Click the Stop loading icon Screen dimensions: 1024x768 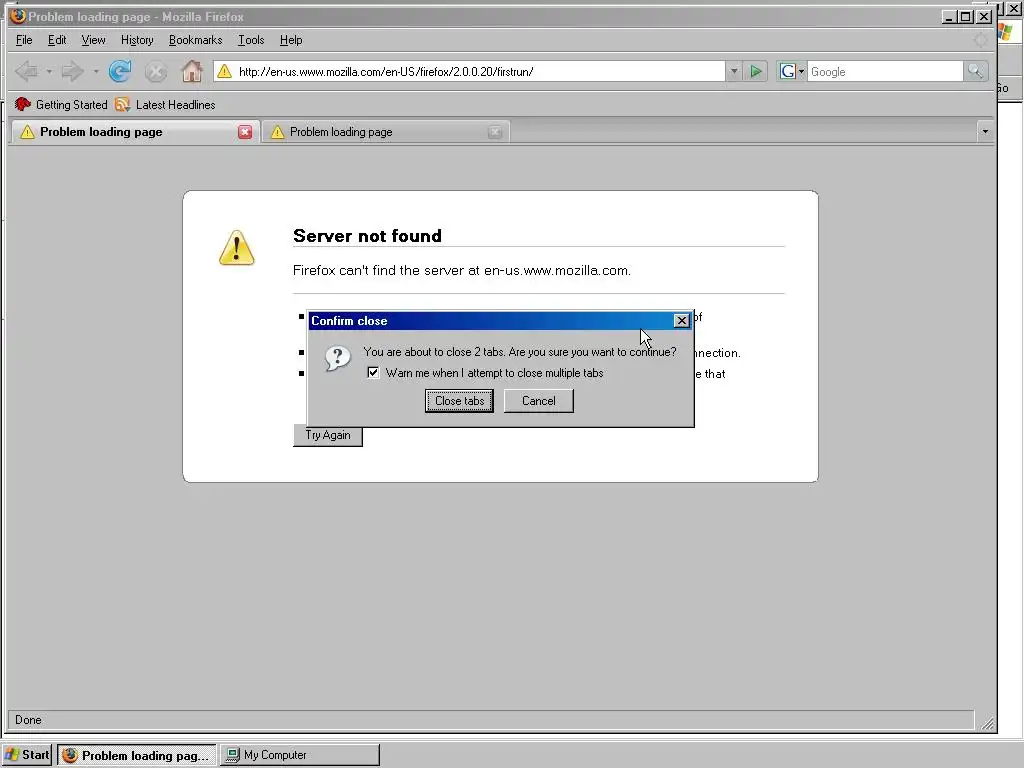(x=155, y=71)
